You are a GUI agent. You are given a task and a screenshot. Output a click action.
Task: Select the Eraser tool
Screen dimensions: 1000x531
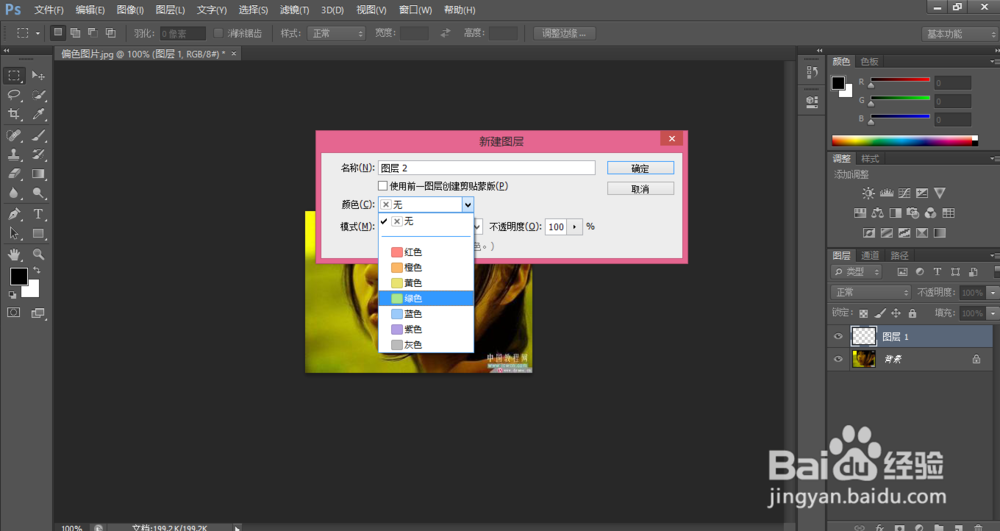point(13,173)
